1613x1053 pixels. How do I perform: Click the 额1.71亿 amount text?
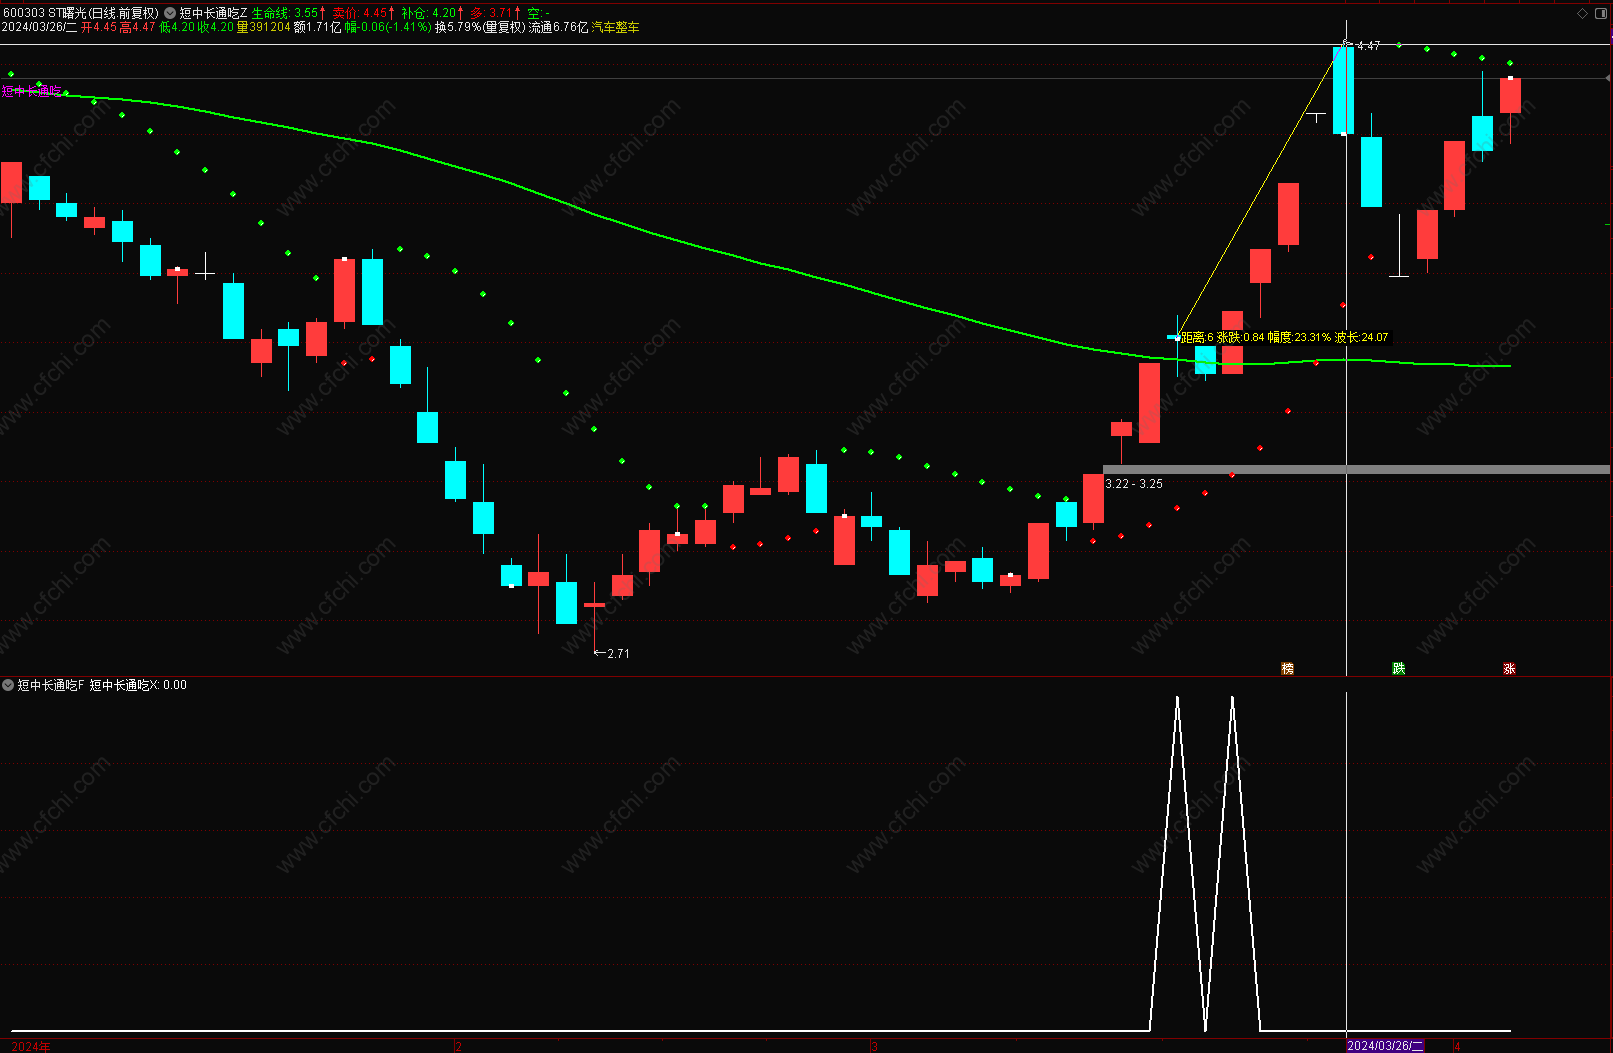coord(317,27)
